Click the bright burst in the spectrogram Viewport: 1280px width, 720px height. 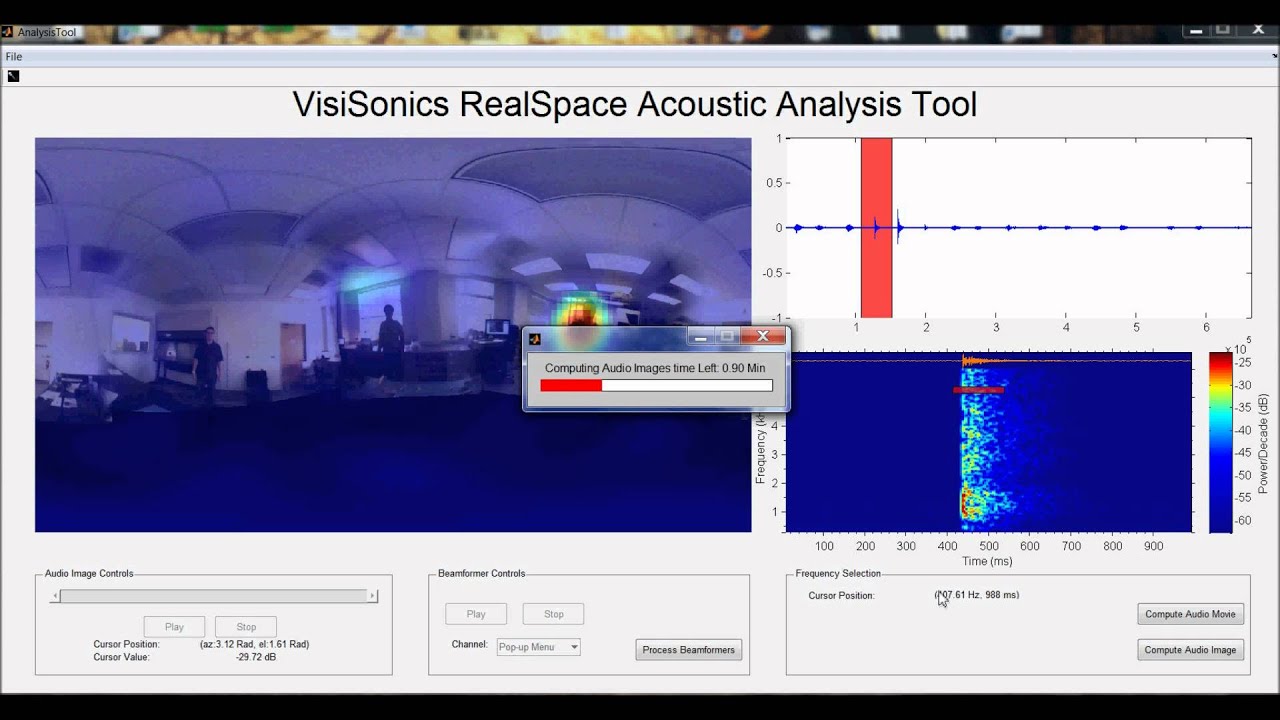968,500
